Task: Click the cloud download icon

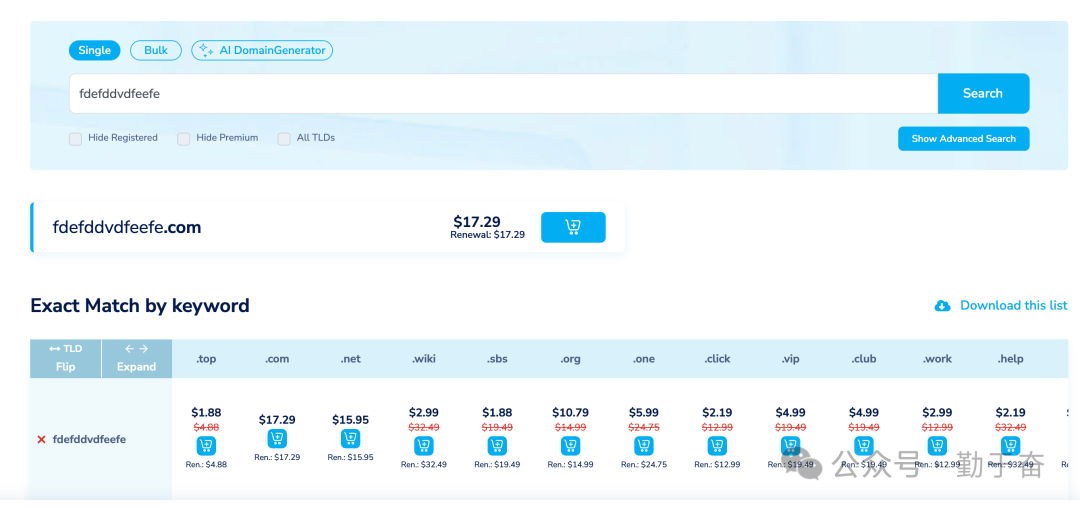Action: [942, 306]
